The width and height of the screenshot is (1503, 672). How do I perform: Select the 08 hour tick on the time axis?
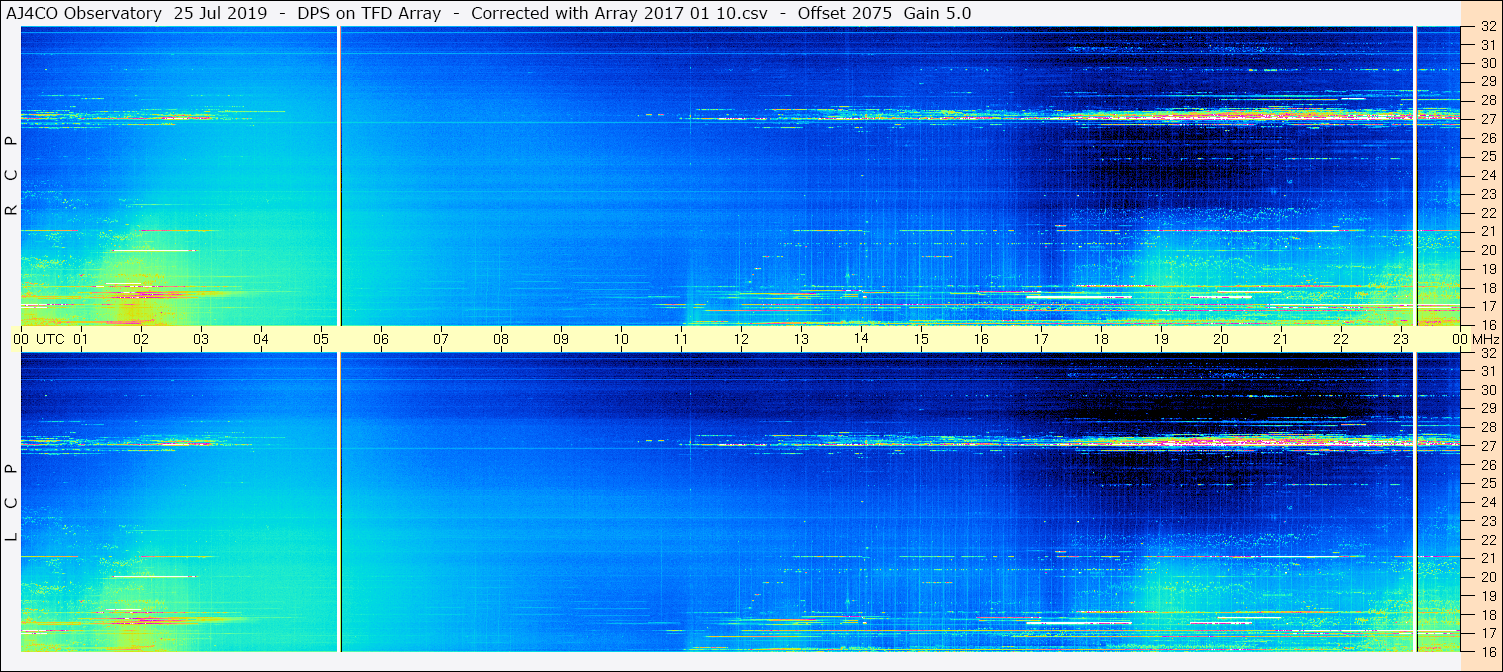pyautogui.click(x=501, y=339)
